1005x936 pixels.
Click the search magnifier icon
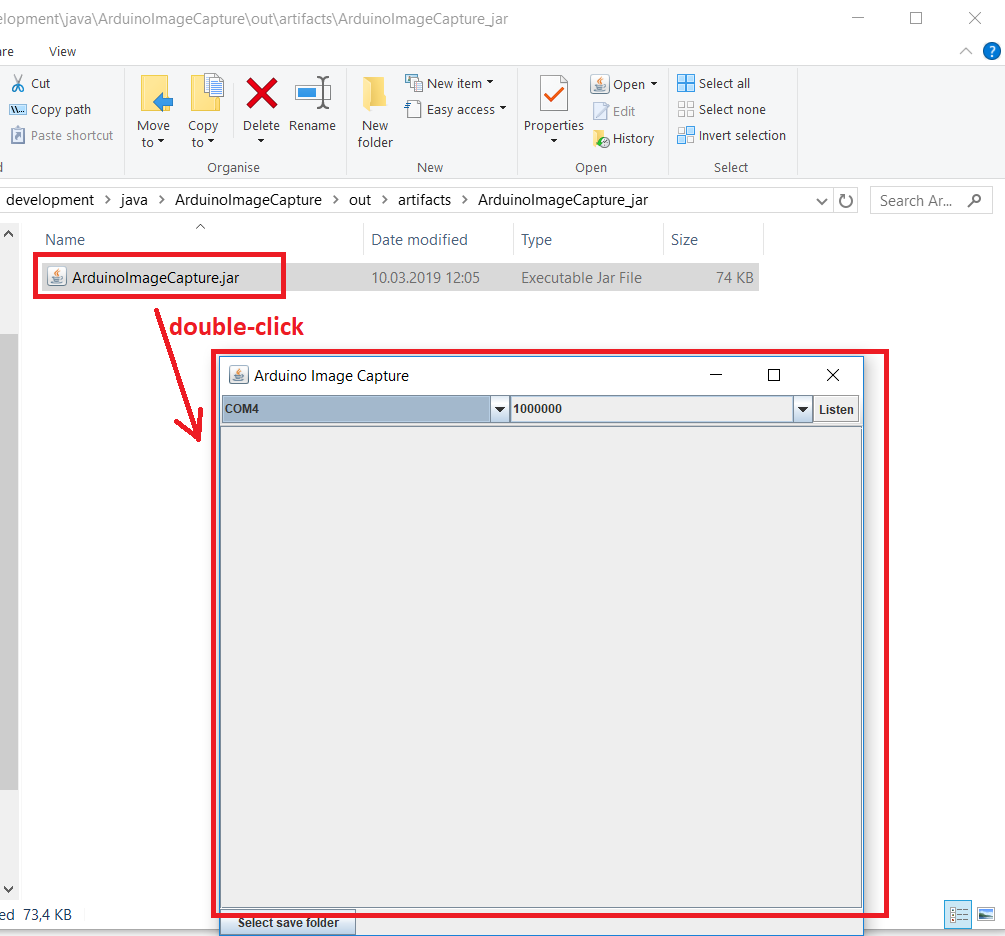tap(975, 201)
